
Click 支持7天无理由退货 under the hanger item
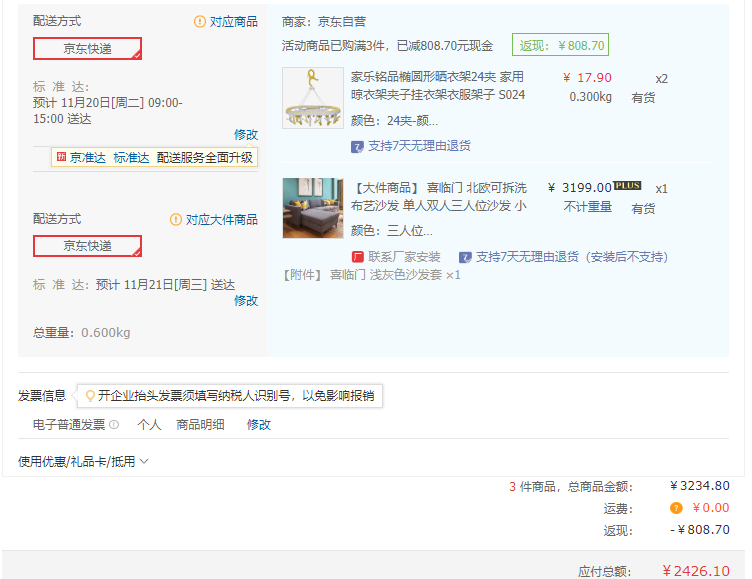coord(419,146)
